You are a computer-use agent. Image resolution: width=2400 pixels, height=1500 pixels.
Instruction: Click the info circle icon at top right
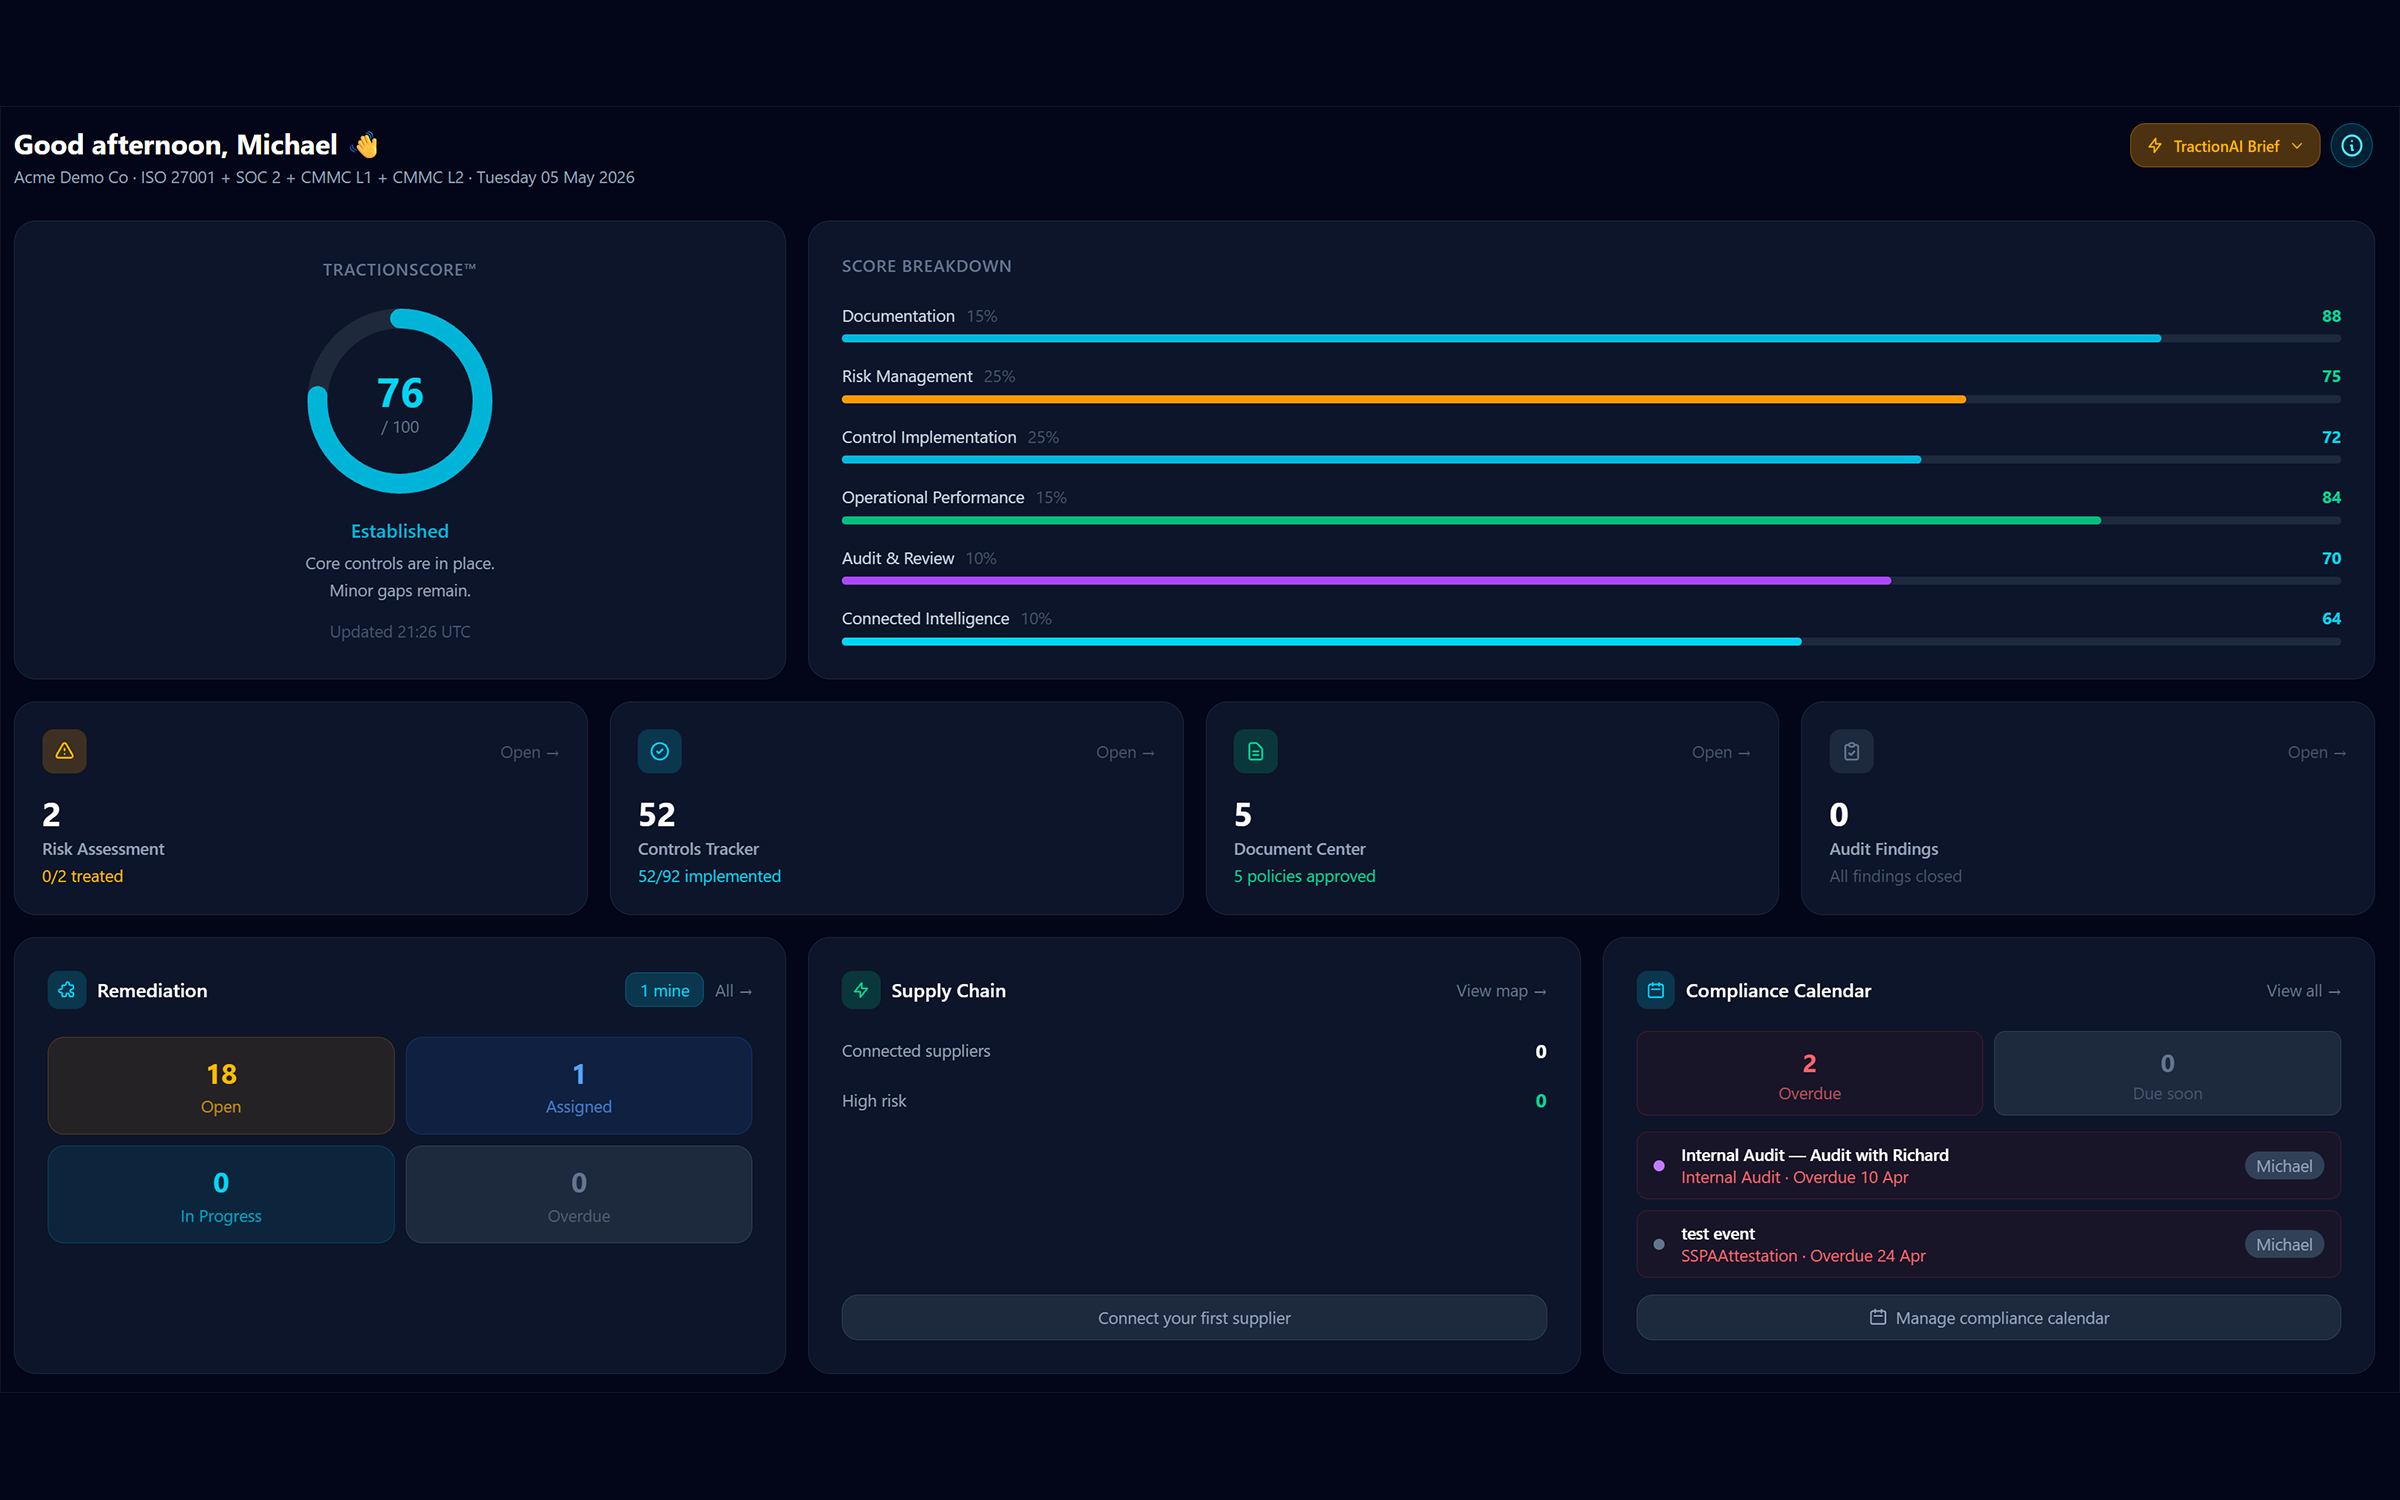pyautogui.click(x=2352, y=146)
